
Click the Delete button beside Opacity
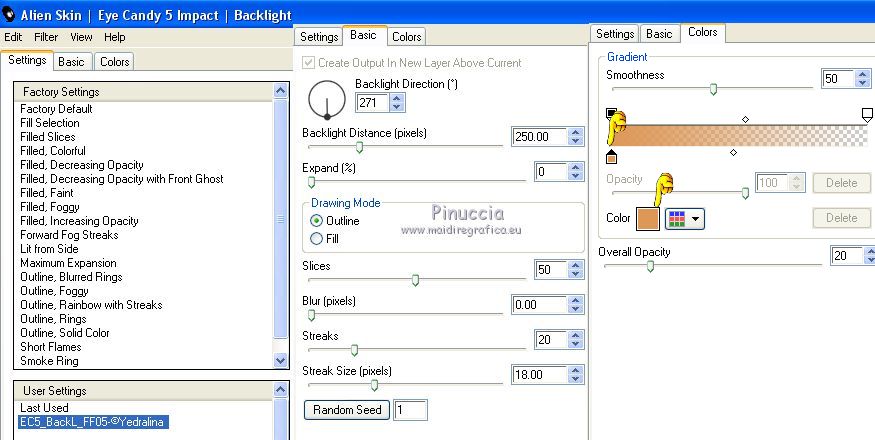[x=842, y=183]
